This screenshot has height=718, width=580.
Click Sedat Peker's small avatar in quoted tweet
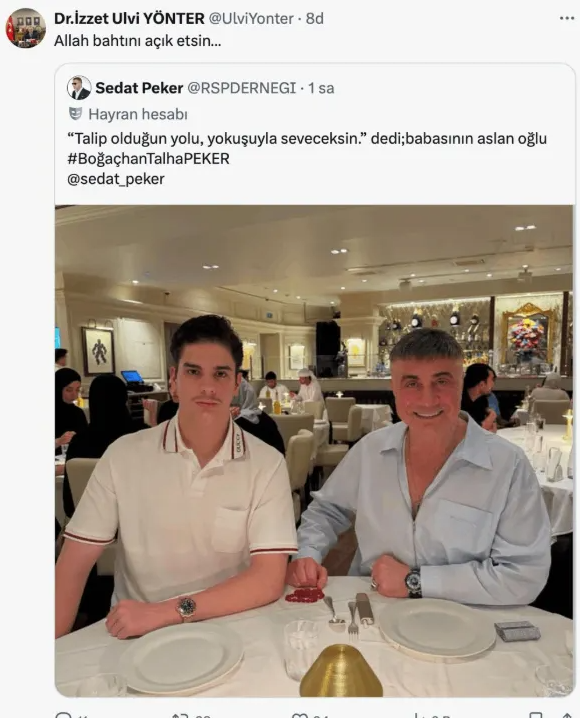coord(79,87)
